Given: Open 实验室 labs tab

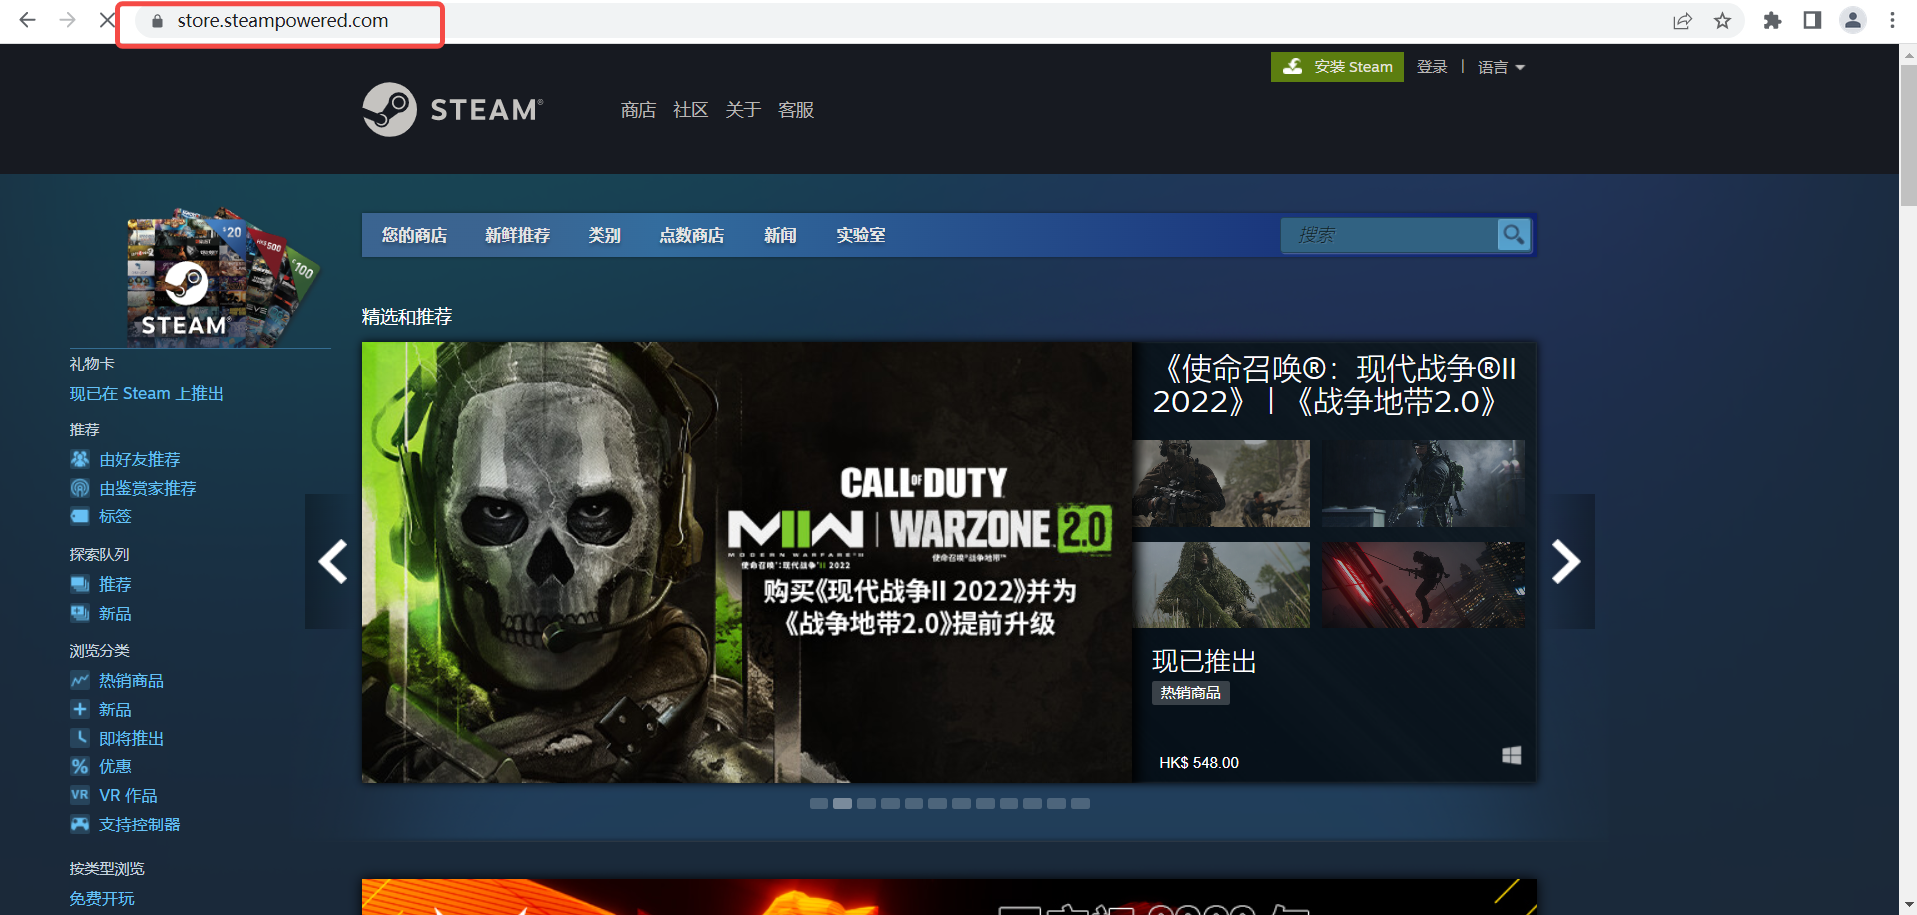Looking at the screenshot, I should [860, 235].
